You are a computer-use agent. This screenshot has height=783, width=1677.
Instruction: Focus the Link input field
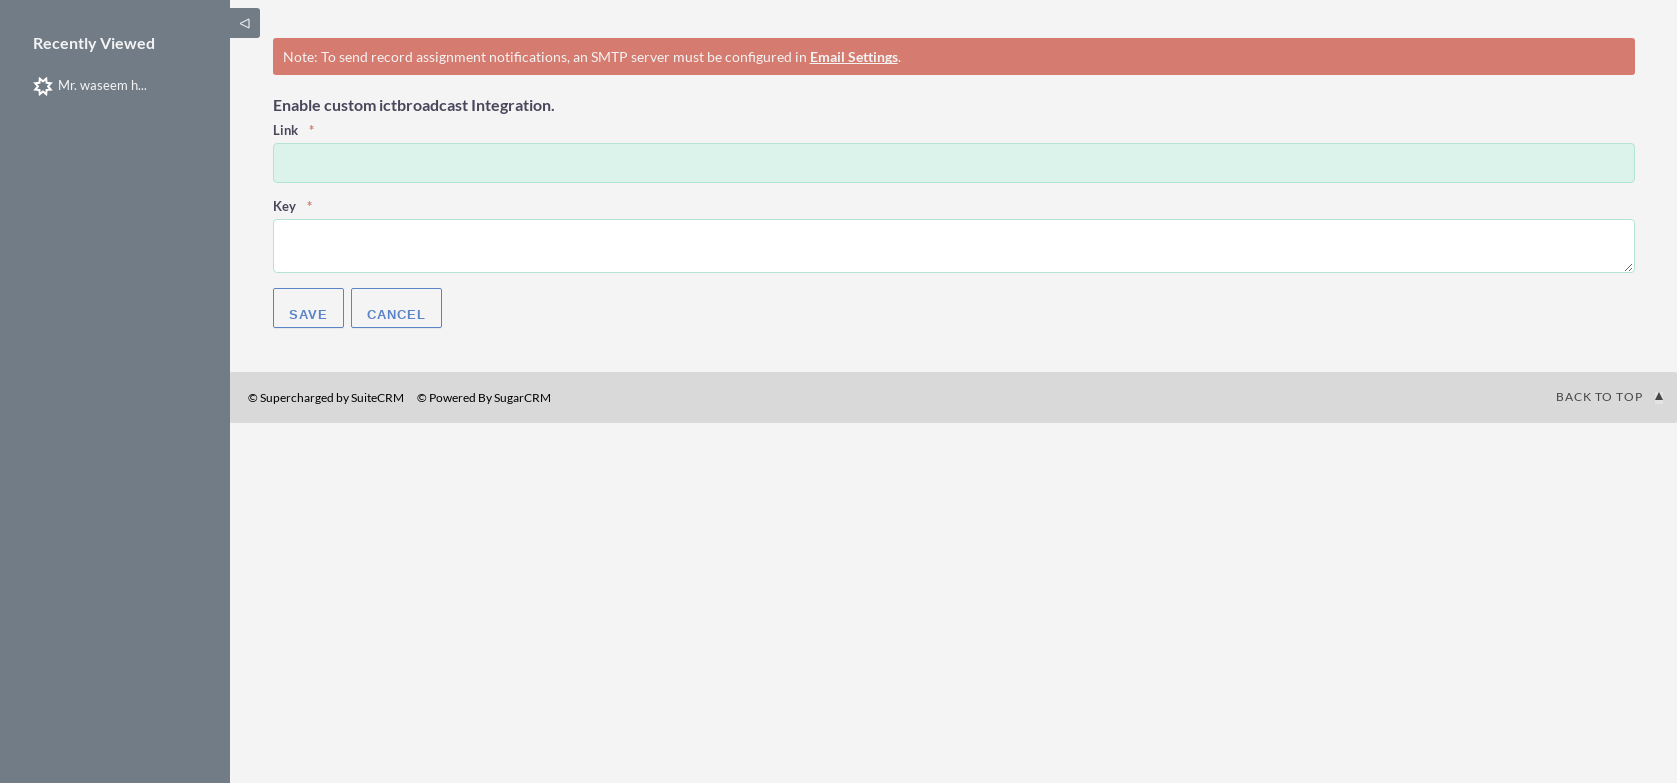click(954, 163)
